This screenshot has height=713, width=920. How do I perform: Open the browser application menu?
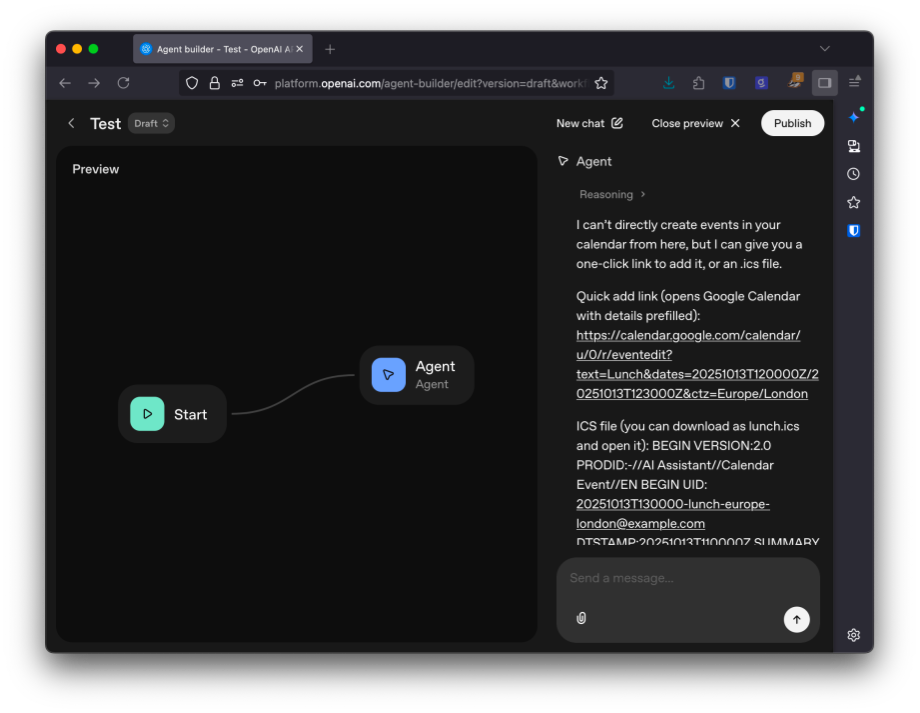(x=852, y=82)
